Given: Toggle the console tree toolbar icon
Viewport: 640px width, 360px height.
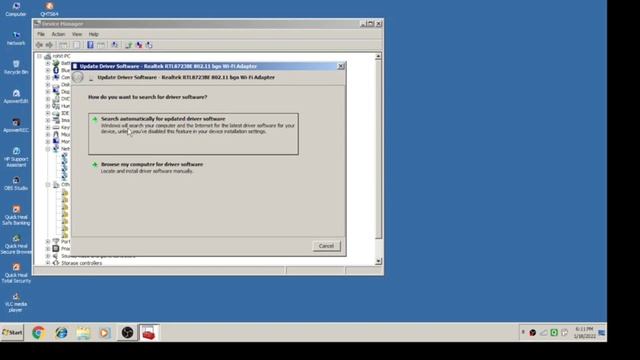Looking at the screenshot, I should click(63, 45).
